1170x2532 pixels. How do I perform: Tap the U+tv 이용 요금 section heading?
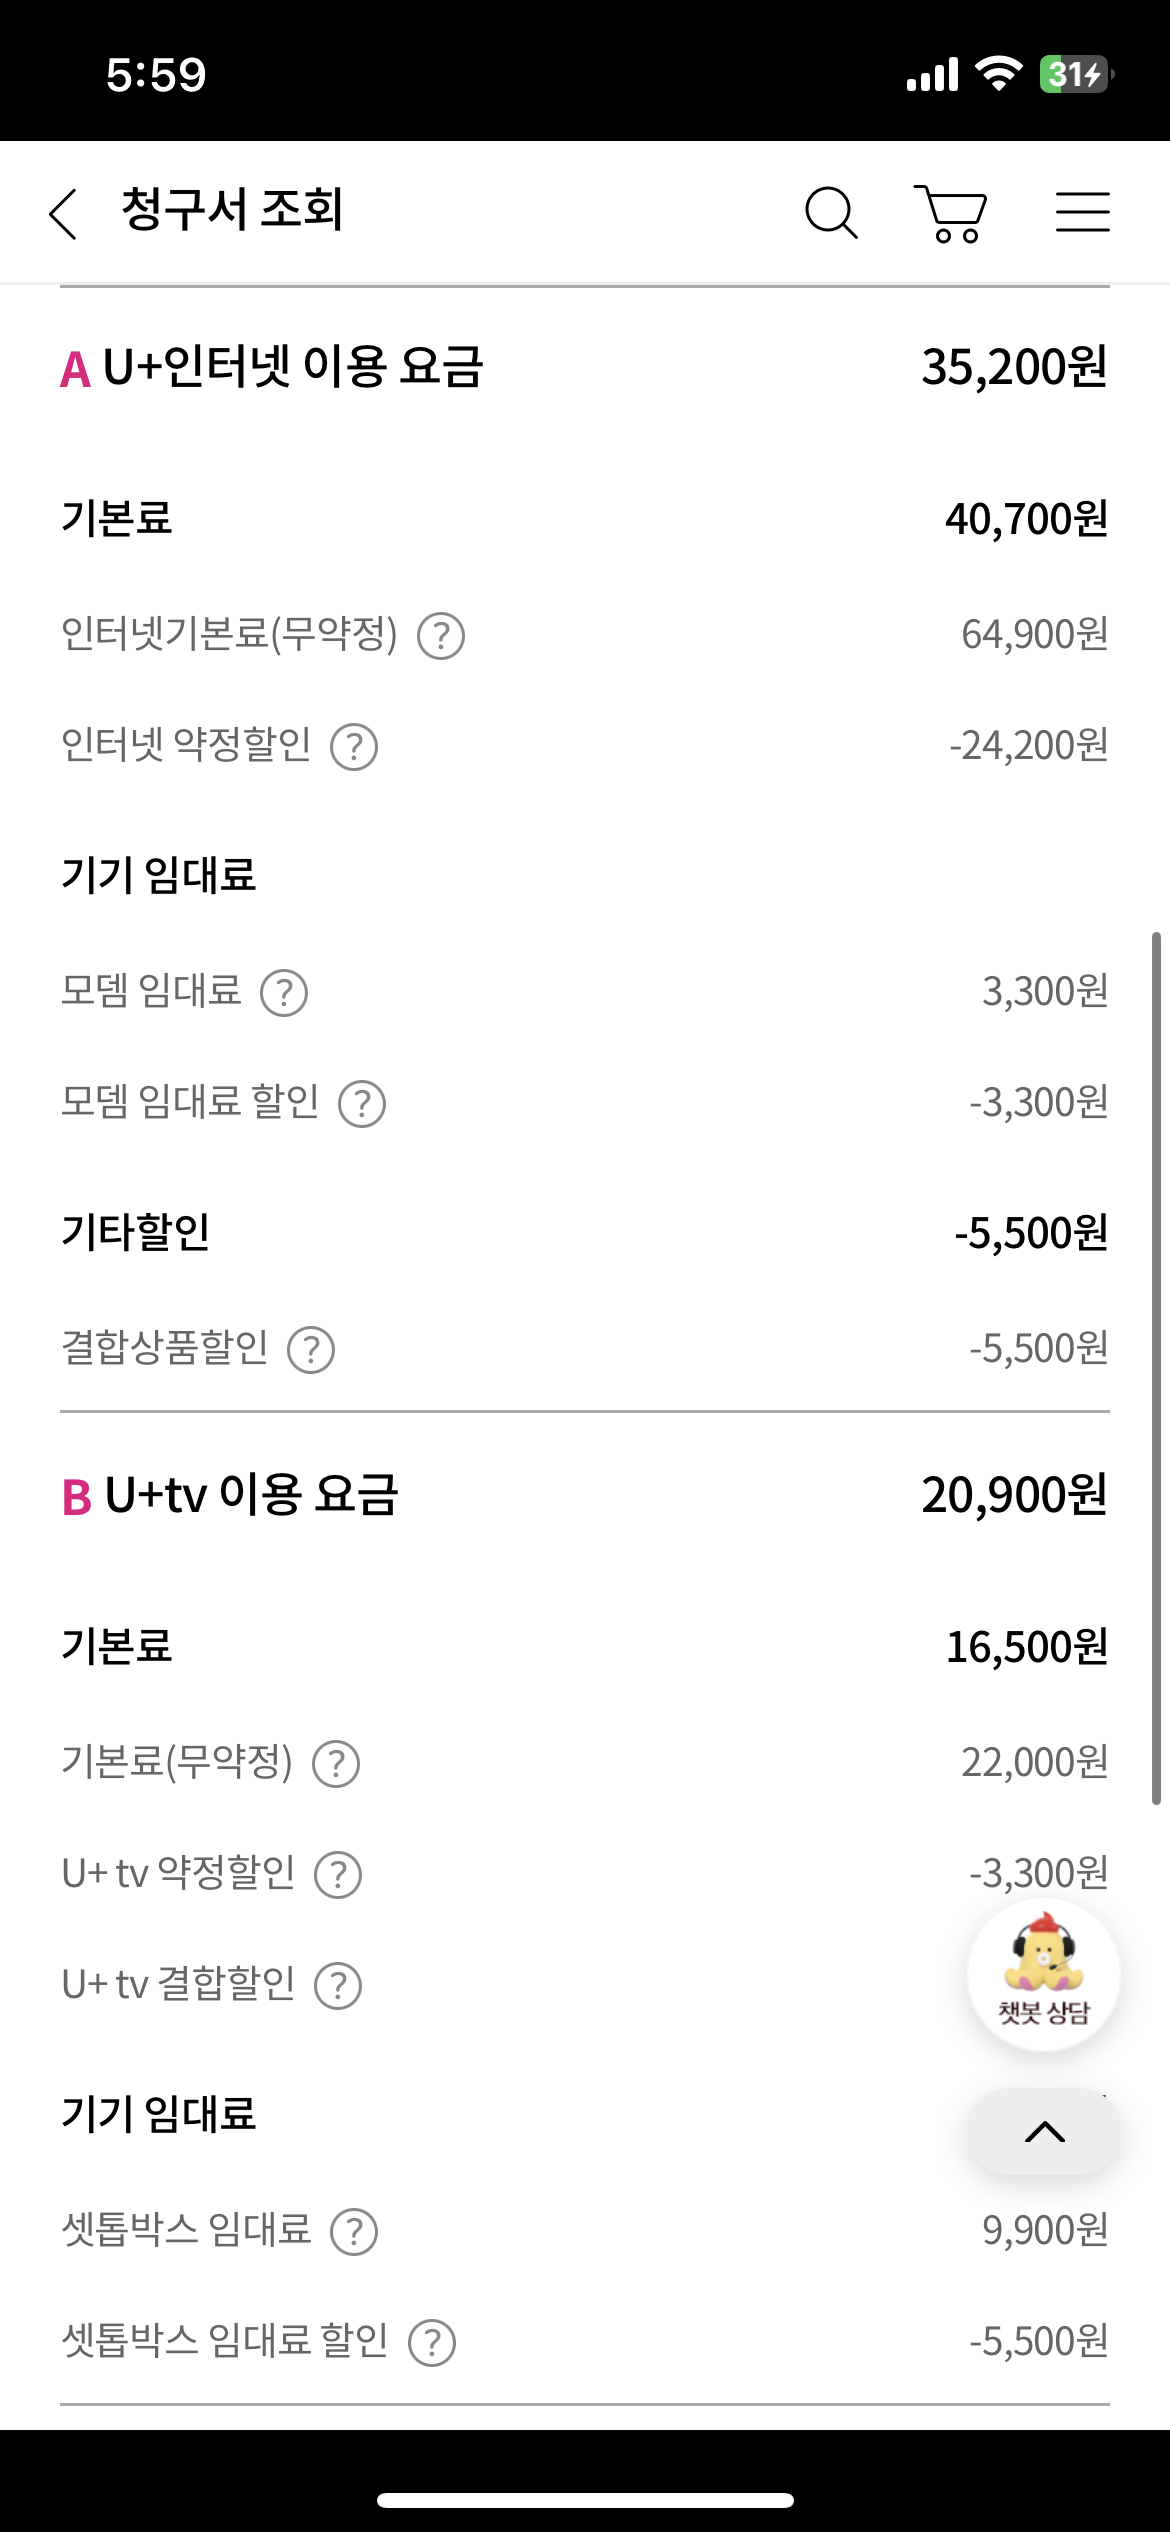click(250, 1496)
